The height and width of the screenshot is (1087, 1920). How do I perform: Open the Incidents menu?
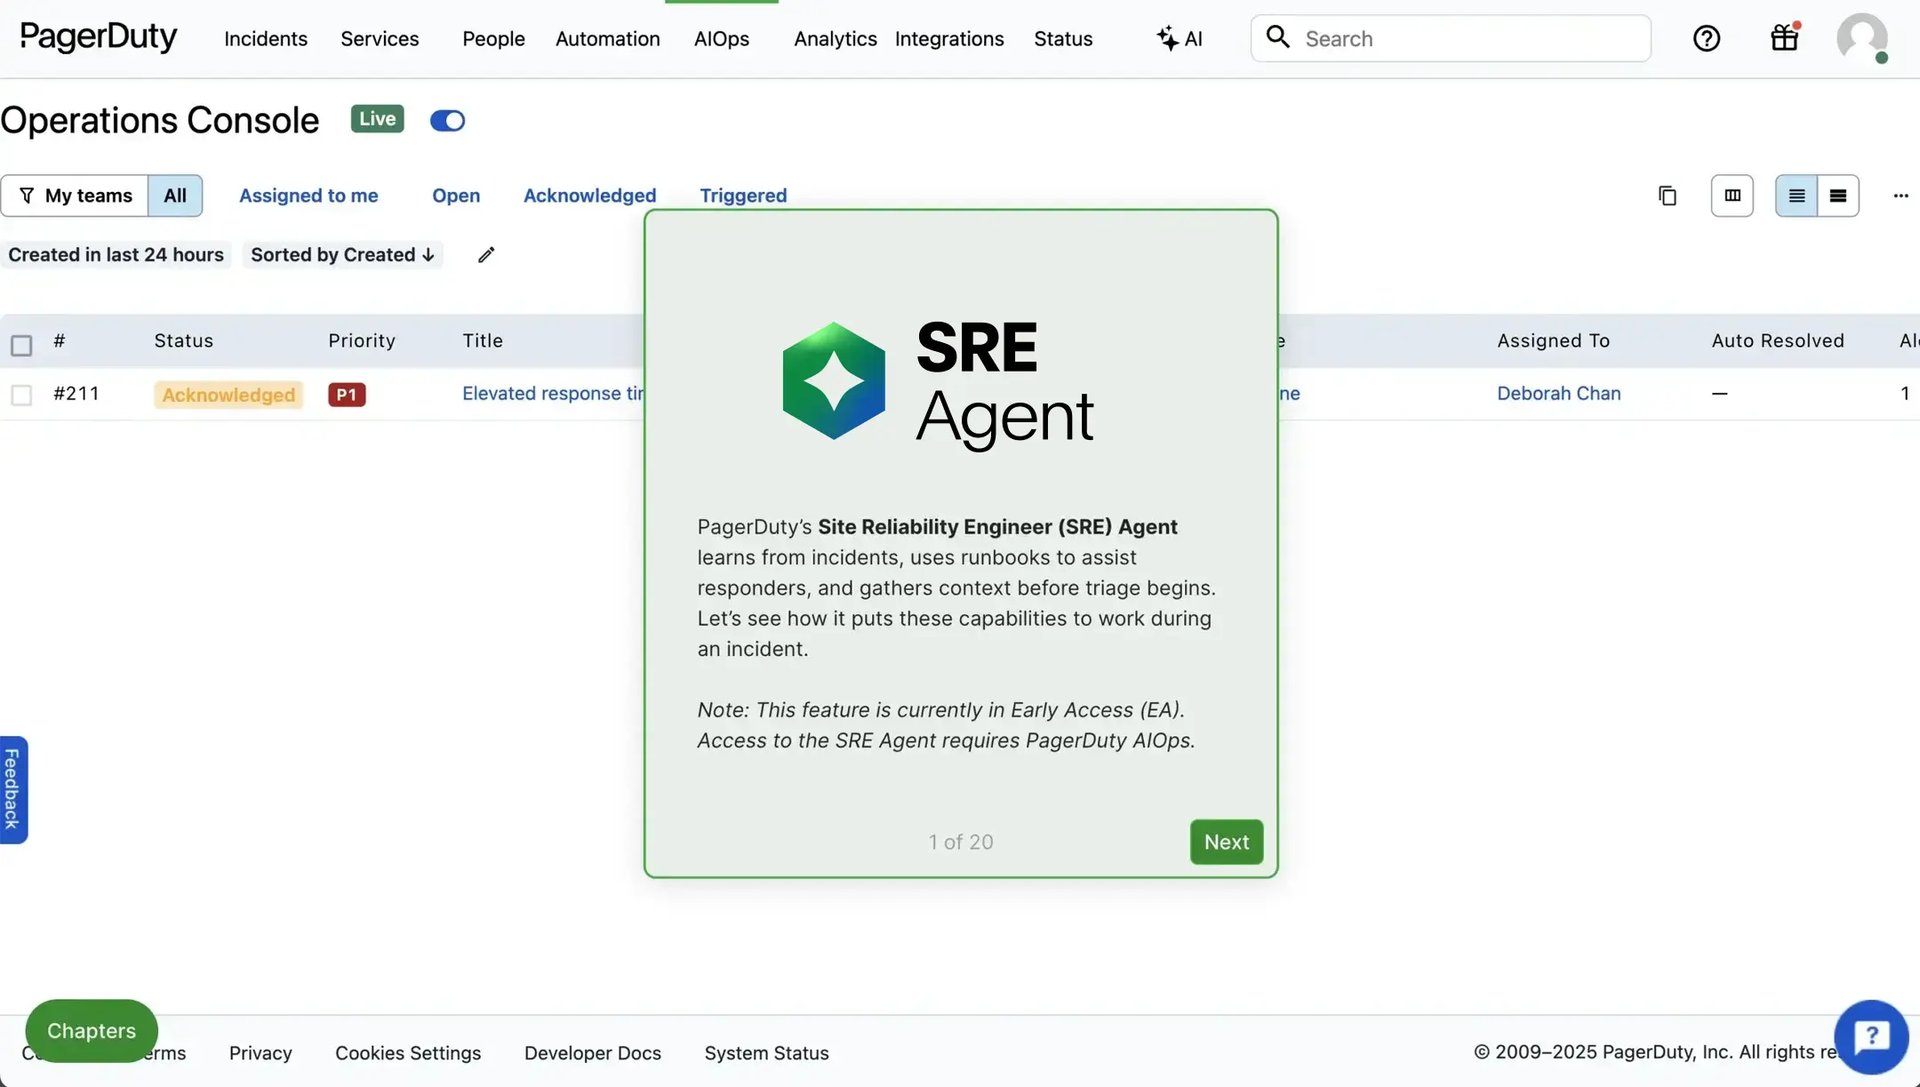(265, 39)
